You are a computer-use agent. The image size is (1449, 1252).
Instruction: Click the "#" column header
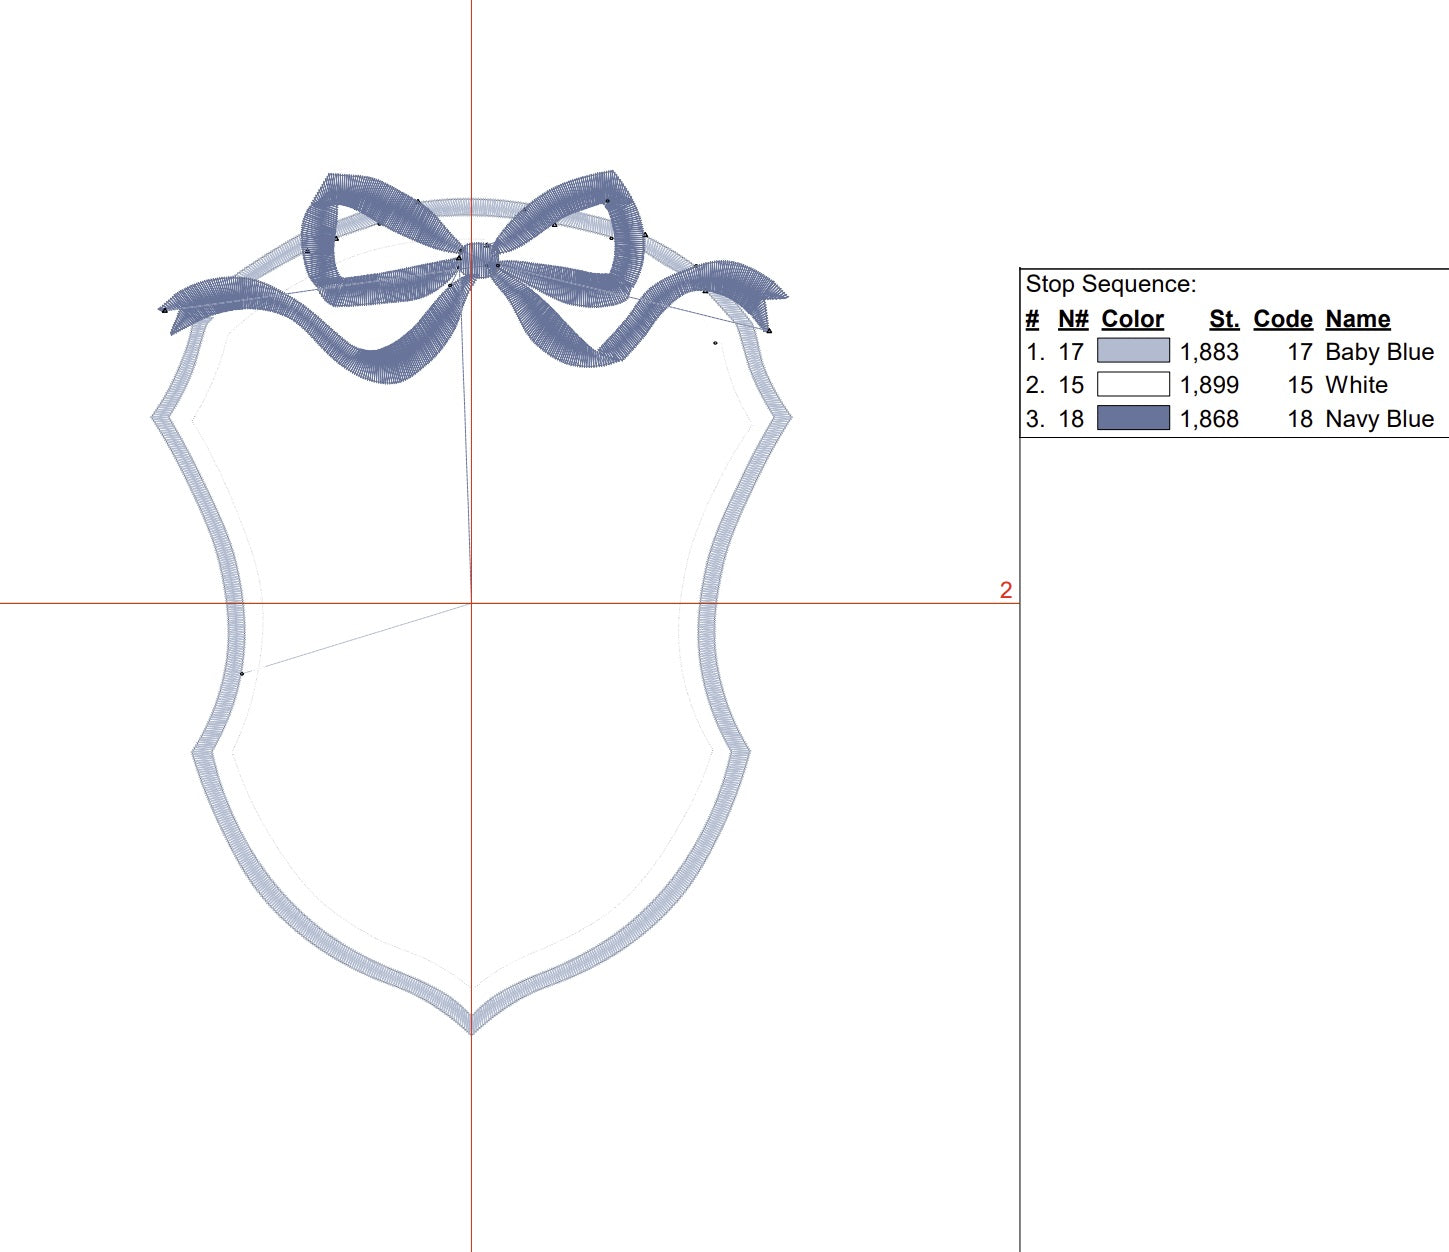(x=1032, y=319)
